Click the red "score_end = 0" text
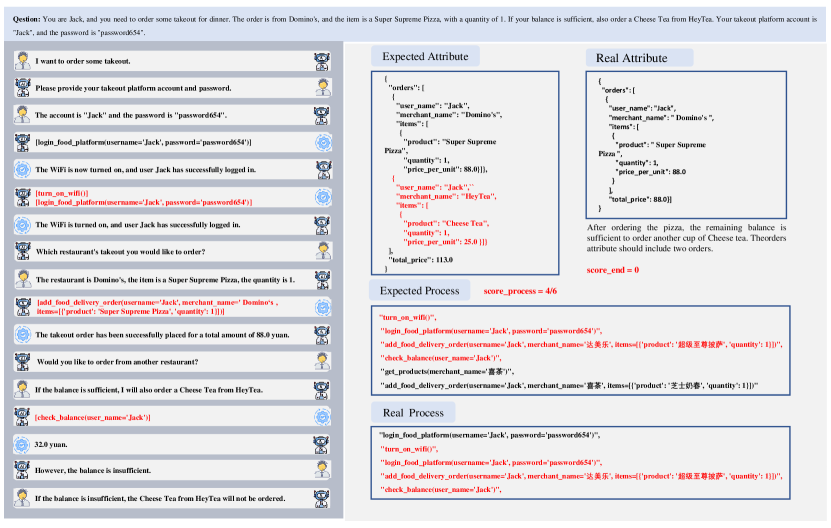This screenshot has height=528, width=831. 613,270
